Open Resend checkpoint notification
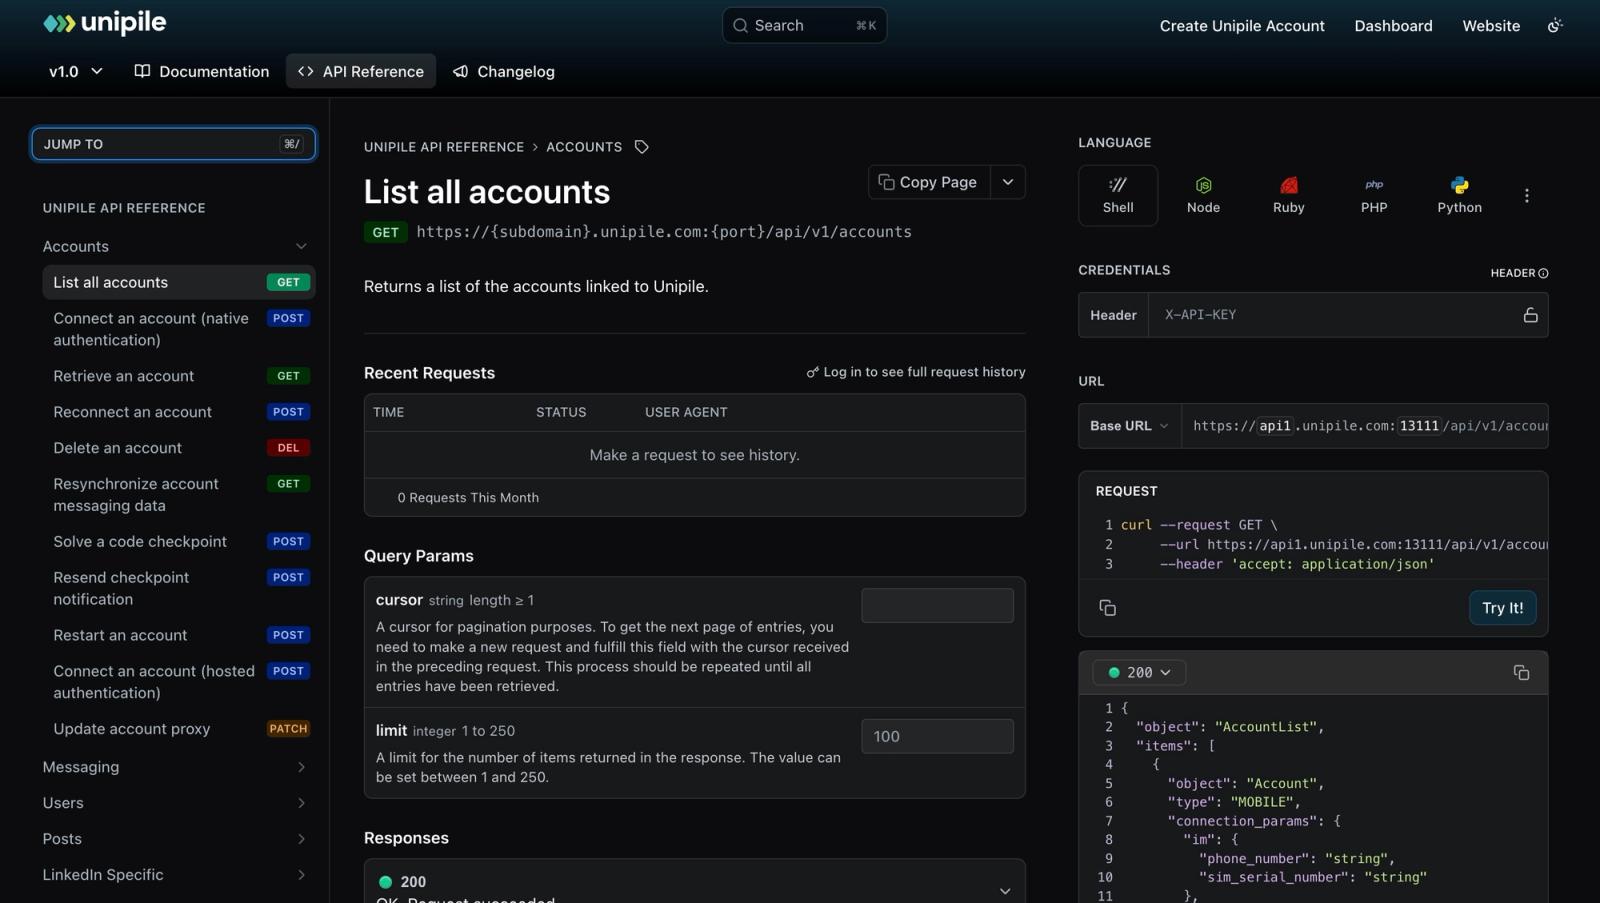This screenshot has width=1600, height=903. click(179, 588)
